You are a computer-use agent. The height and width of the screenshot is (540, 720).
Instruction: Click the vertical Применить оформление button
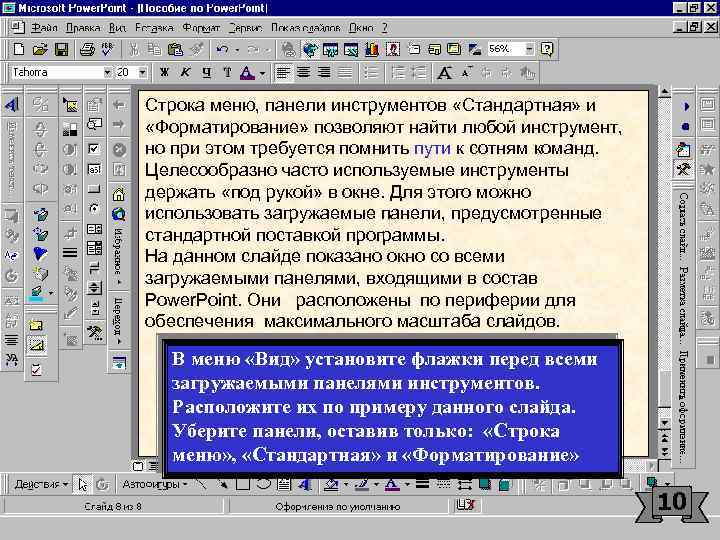684,407
